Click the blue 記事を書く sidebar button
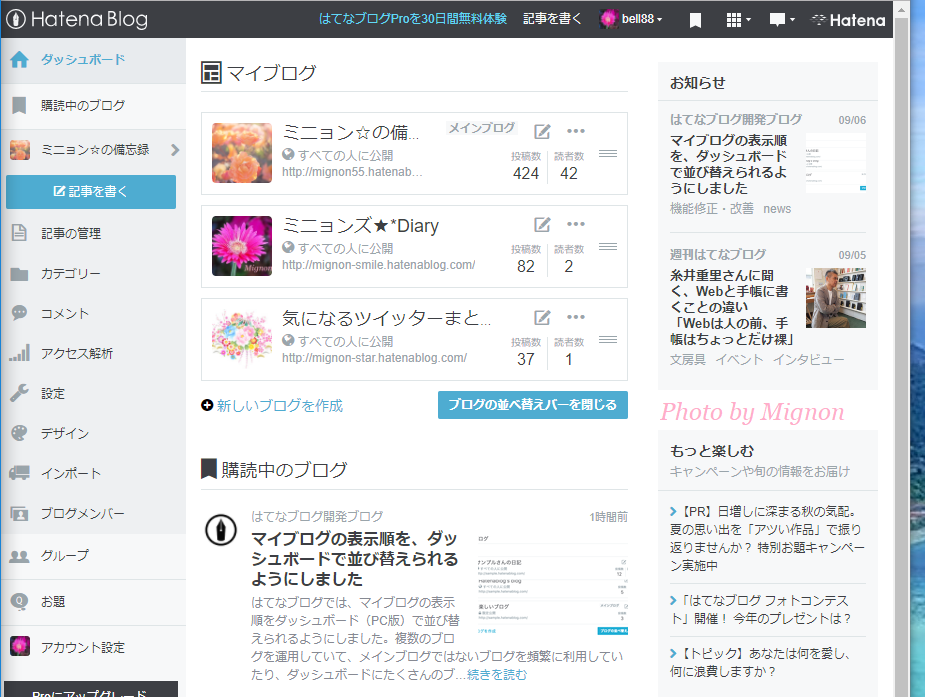925x697 pixels. click(91, 192)
